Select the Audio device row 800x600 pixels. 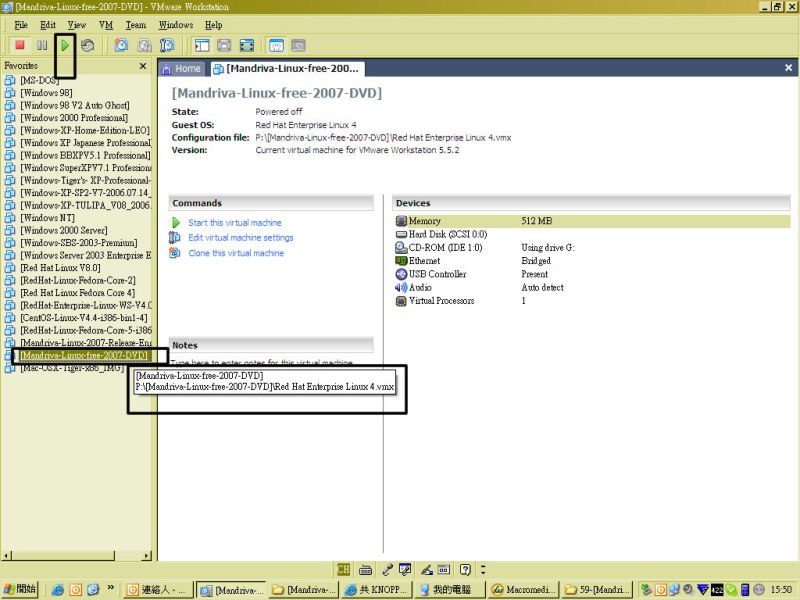pyautogui.click(x=420, y=287)
